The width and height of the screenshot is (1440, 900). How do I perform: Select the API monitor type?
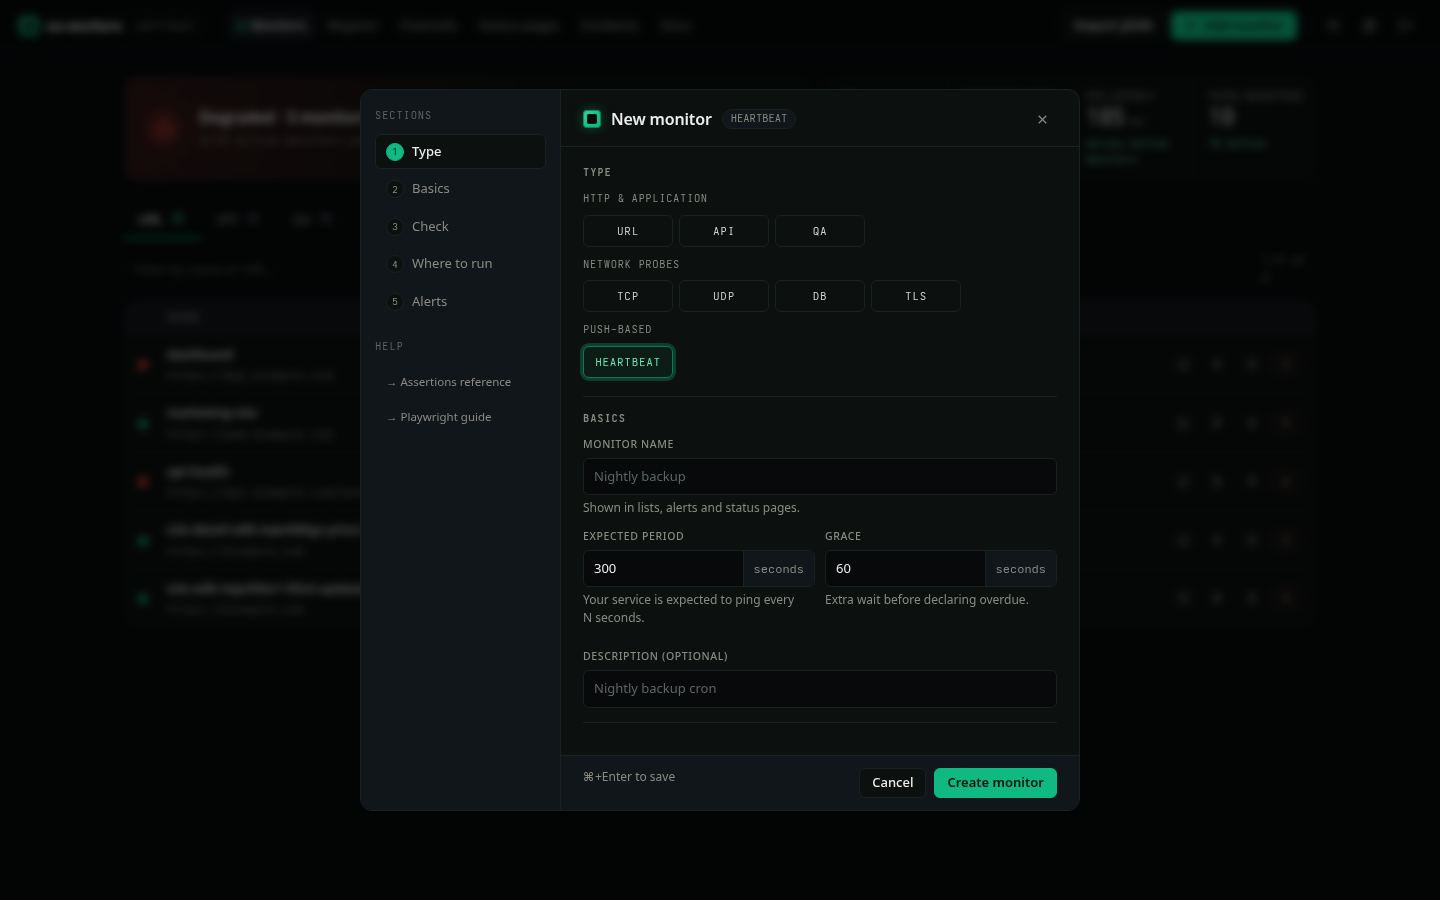click(x=724, y=231)
